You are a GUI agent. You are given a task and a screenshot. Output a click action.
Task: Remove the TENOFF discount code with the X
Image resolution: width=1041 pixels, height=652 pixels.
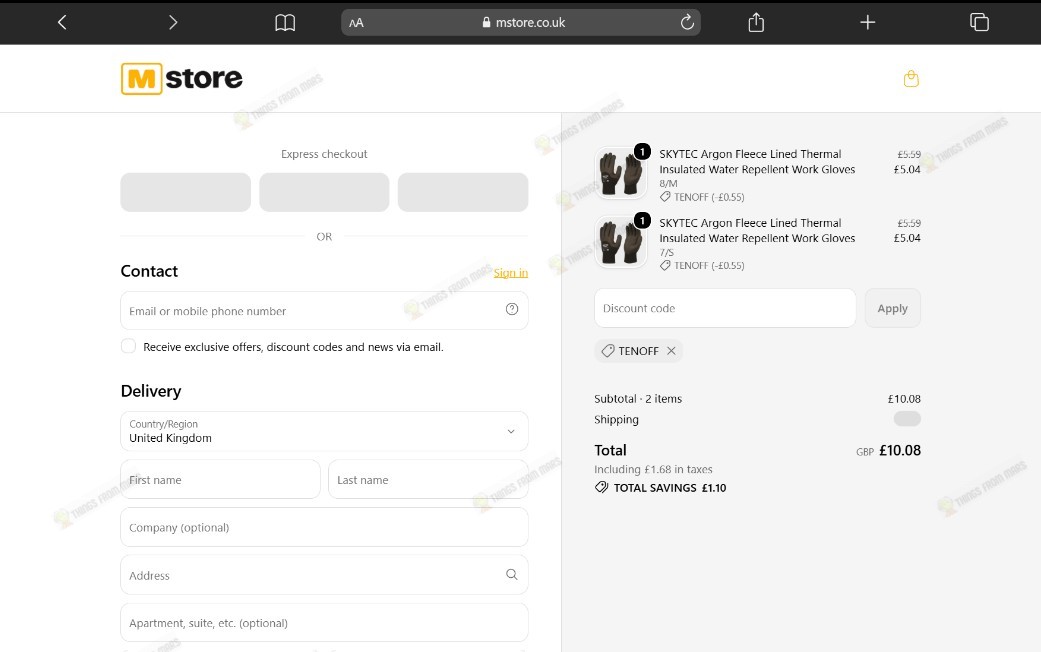[x=671, y=351]
